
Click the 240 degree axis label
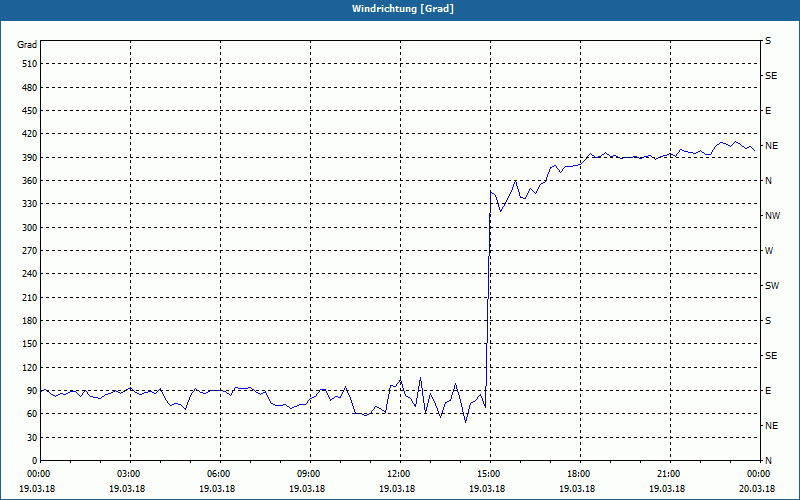[x=30, y=274]
